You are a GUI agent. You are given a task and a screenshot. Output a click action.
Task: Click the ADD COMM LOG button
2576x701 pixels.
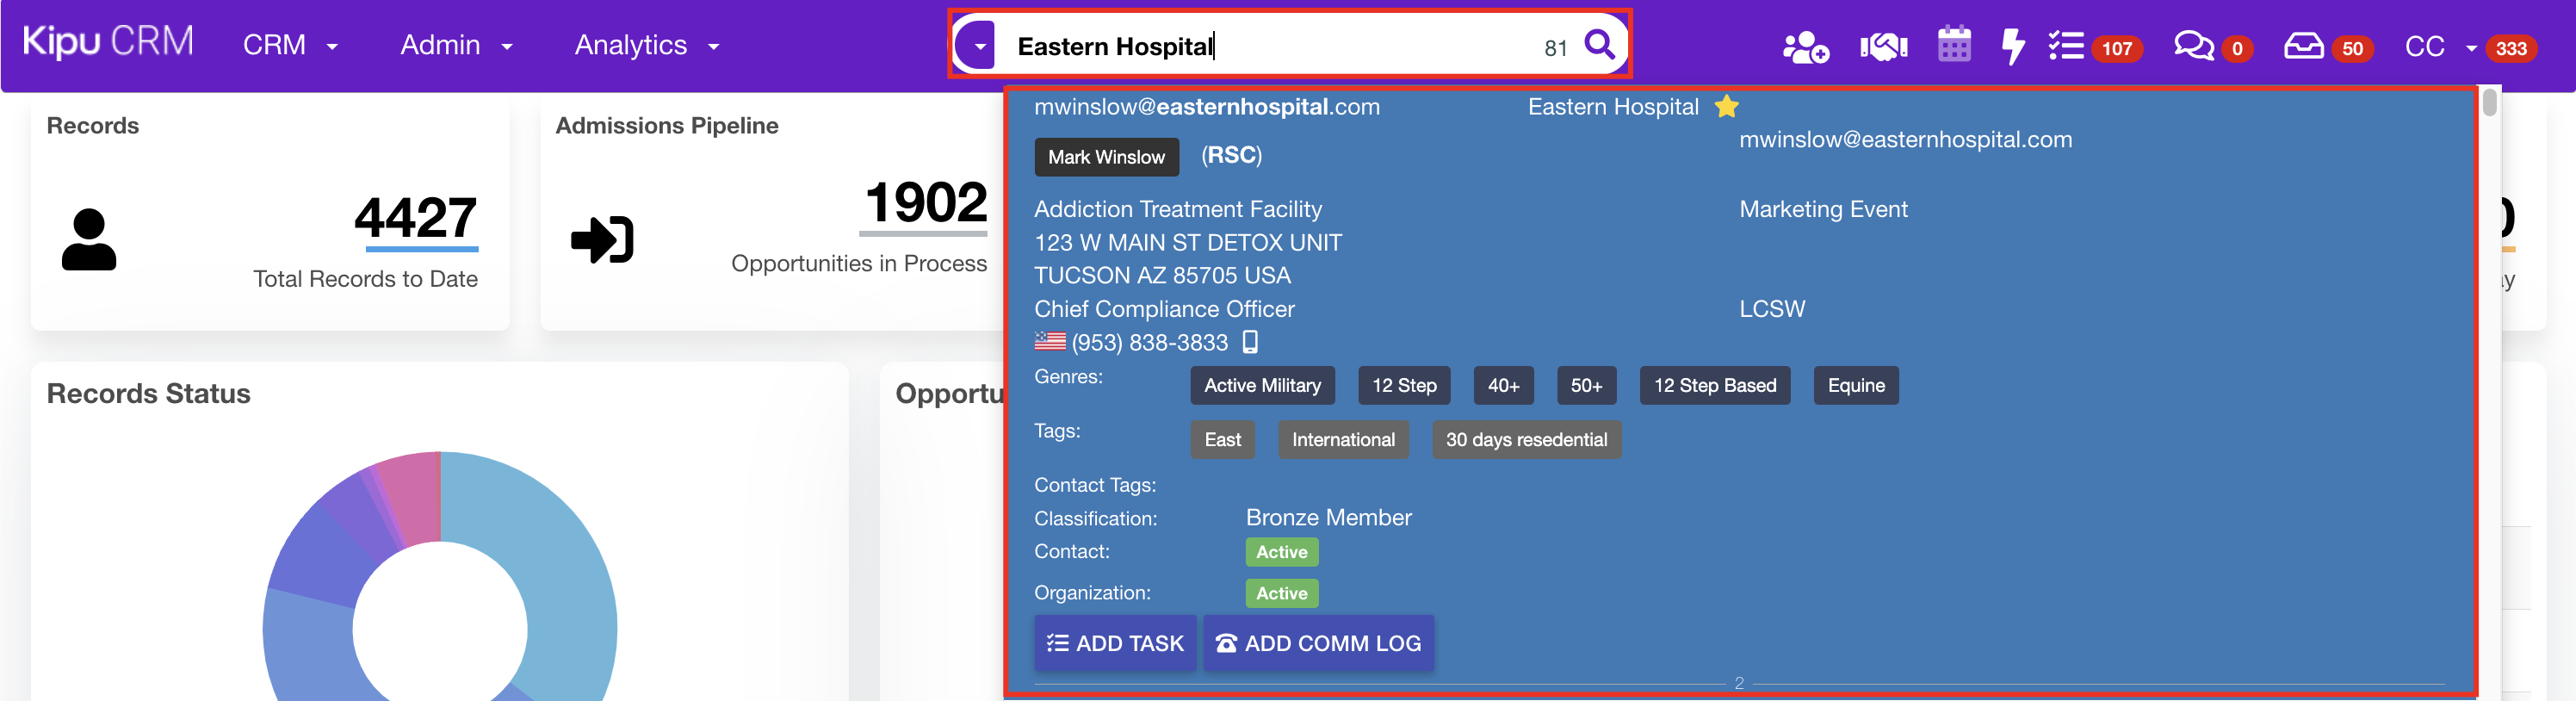1318,643
